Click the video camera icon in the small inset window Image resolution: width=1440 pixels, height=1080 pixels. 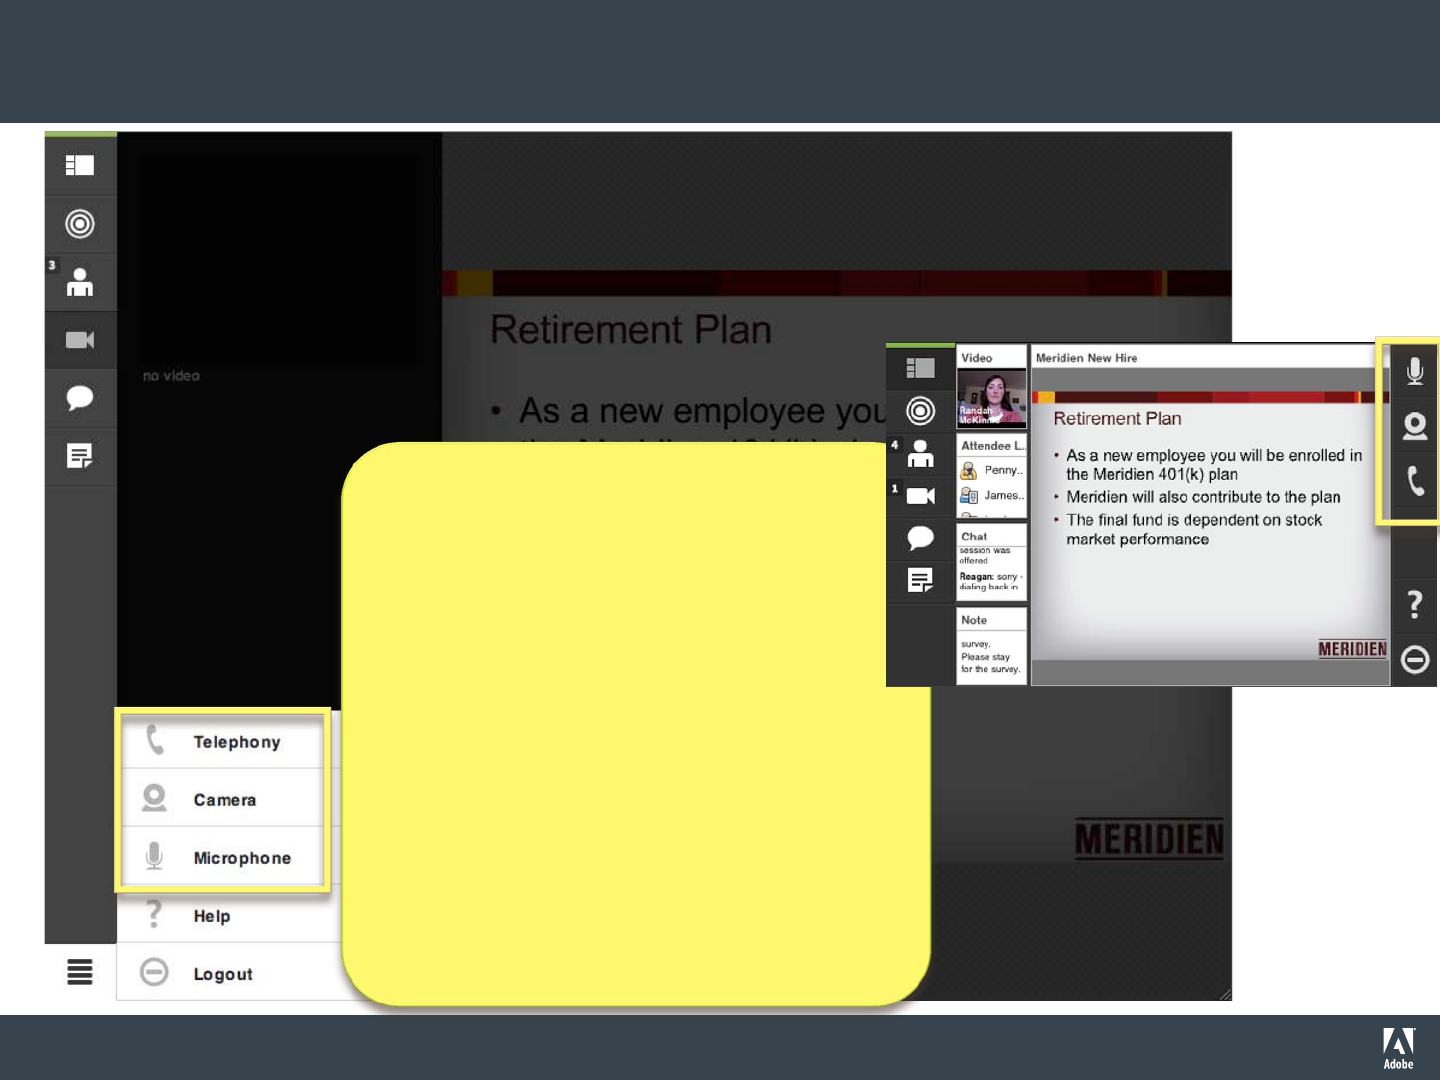pyautogui.click(x=920, y=495)
